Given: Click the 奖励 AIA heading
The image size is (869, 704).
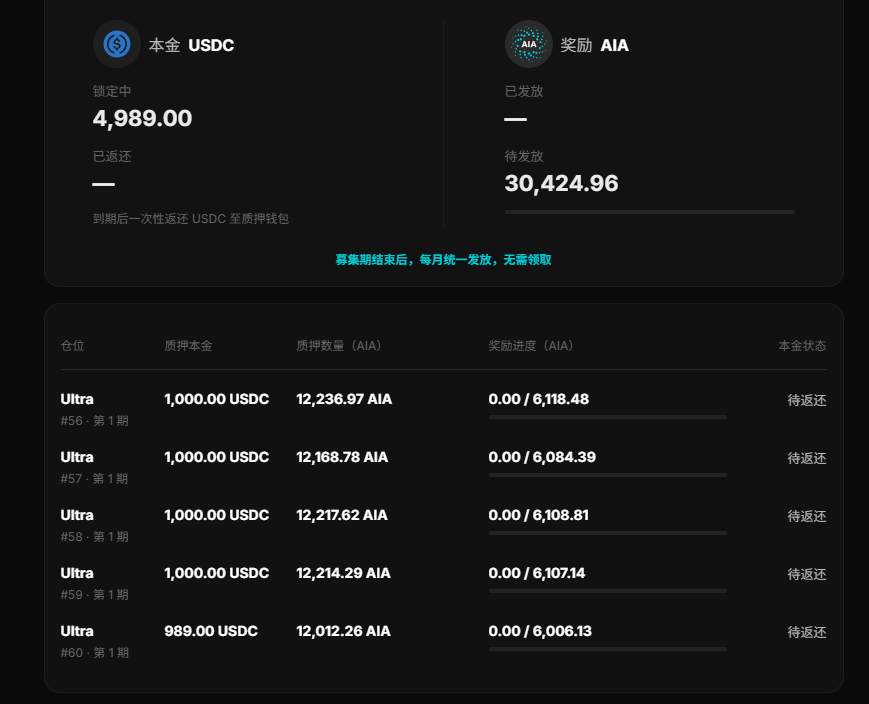Looking at the screenshot, I should pos(594,45).
